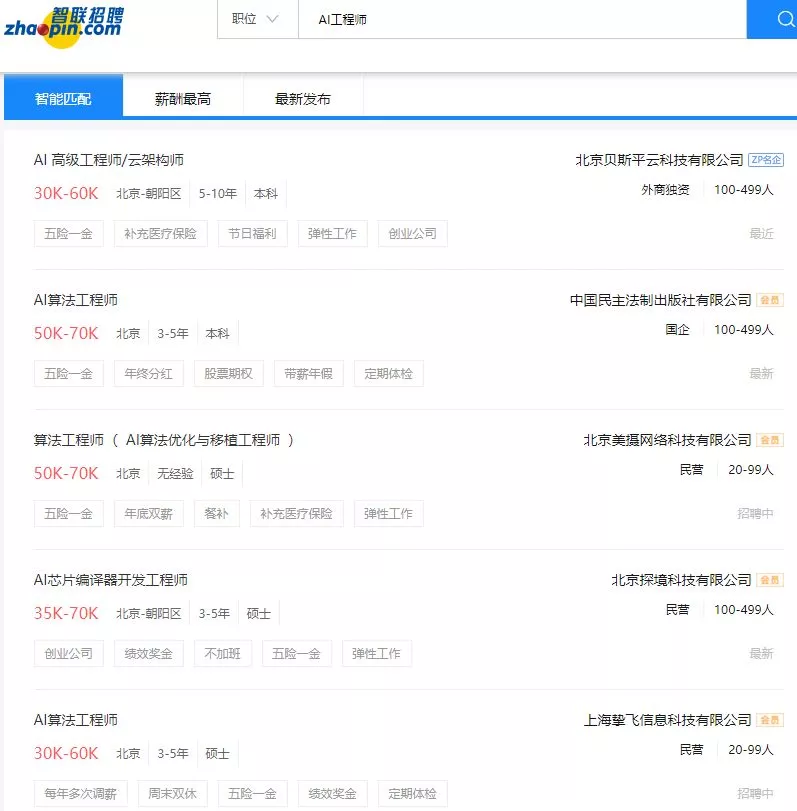Click the 股票期权 benefit tag
The height and width of the screenshot is (811, 797).
[229, 374]
